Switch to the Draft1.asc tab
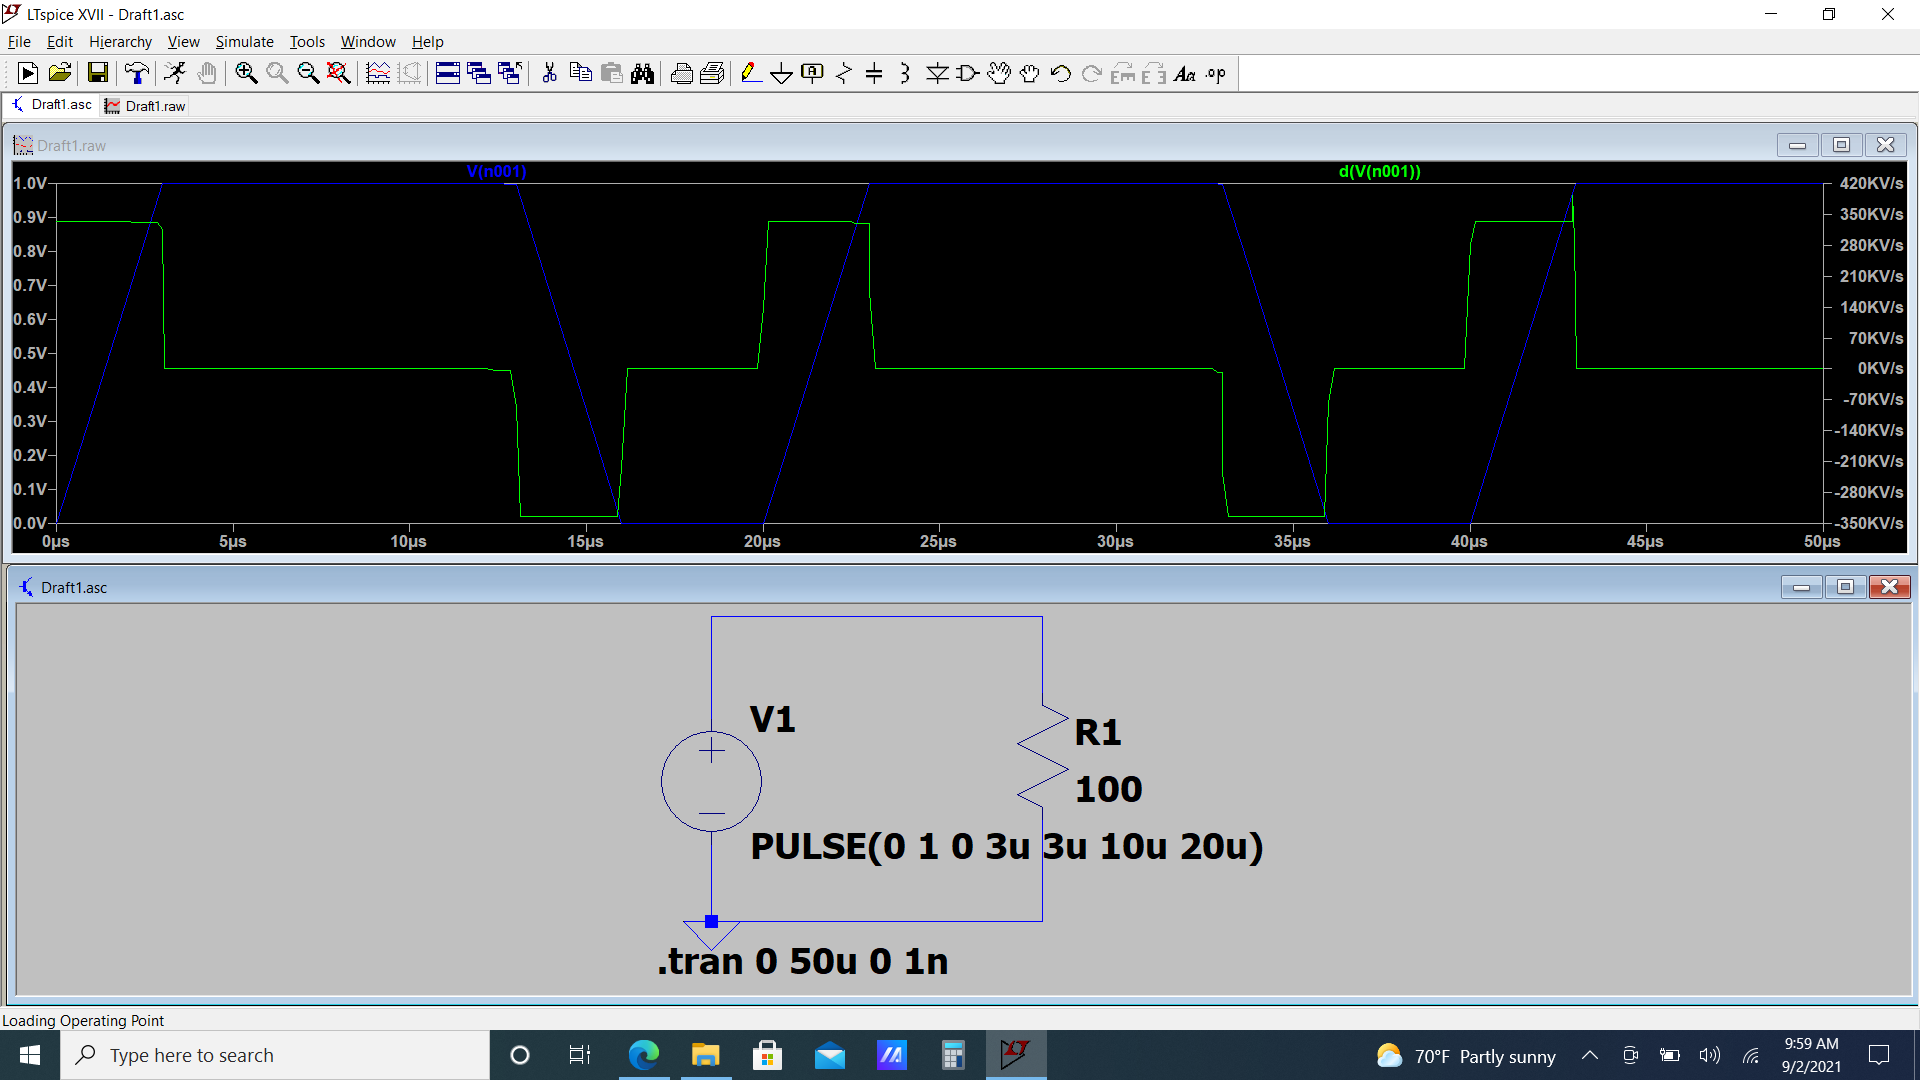1920x1080 pixels. [52, 105]
